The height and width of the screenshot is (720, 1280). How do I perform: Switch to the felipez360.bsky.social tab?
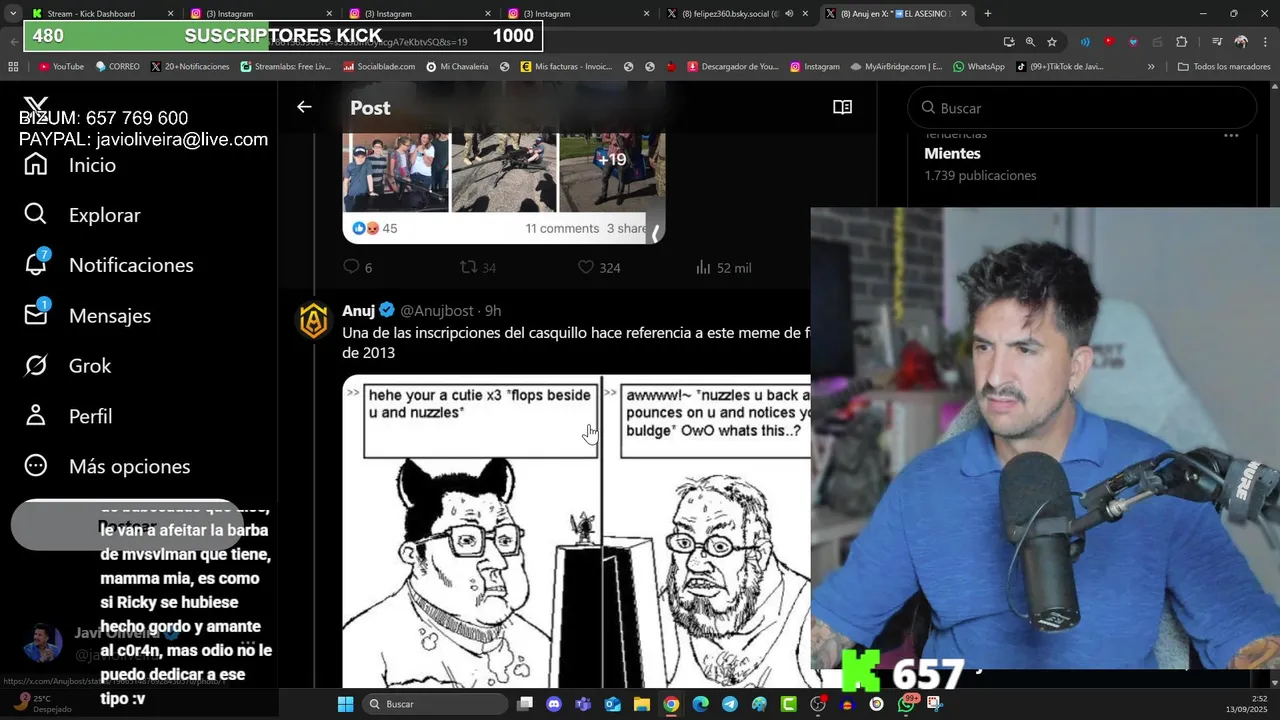(x=735, y=14)
